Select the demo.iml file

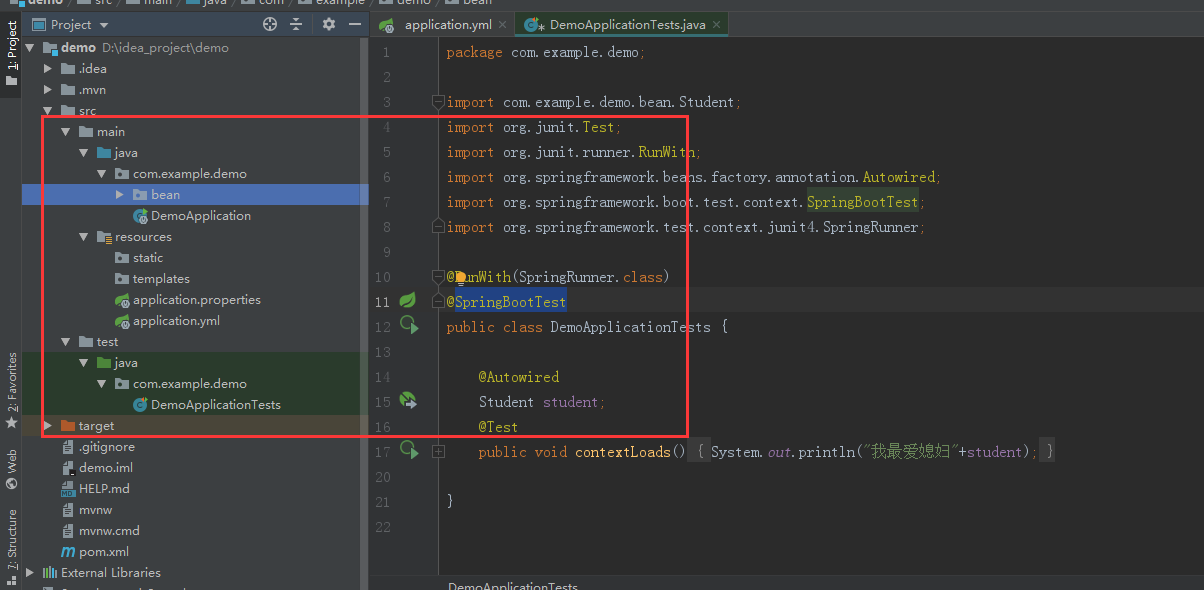tap(106, 467)
